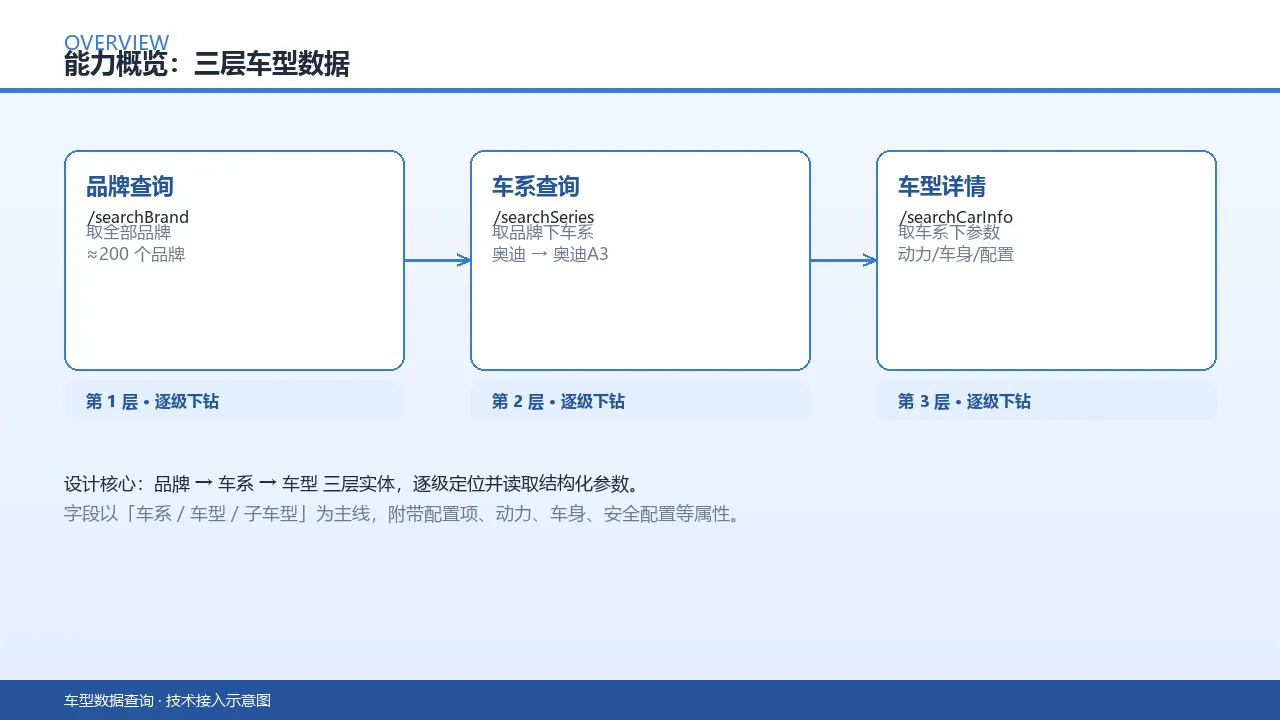The image size is (1280, 720).
Task: Click the arrow from 品牌查询 to 车系查询
Action: tap(437, 261)
